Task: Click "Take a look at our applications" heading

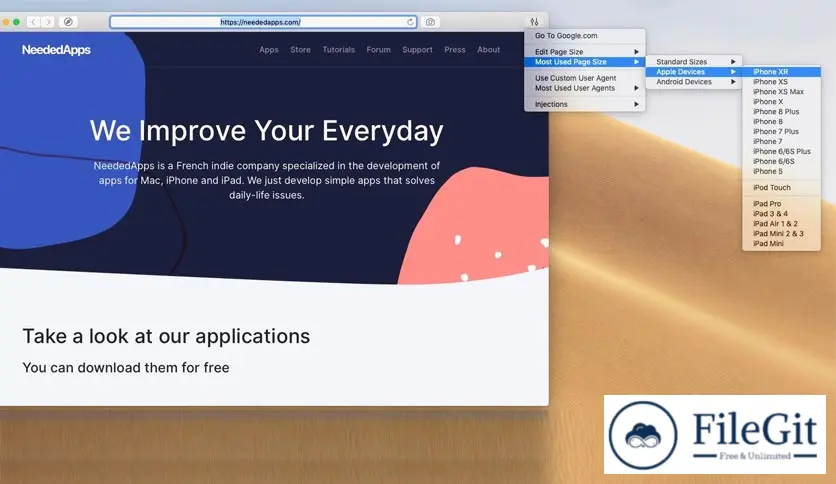Action: (x=166, y=336)
